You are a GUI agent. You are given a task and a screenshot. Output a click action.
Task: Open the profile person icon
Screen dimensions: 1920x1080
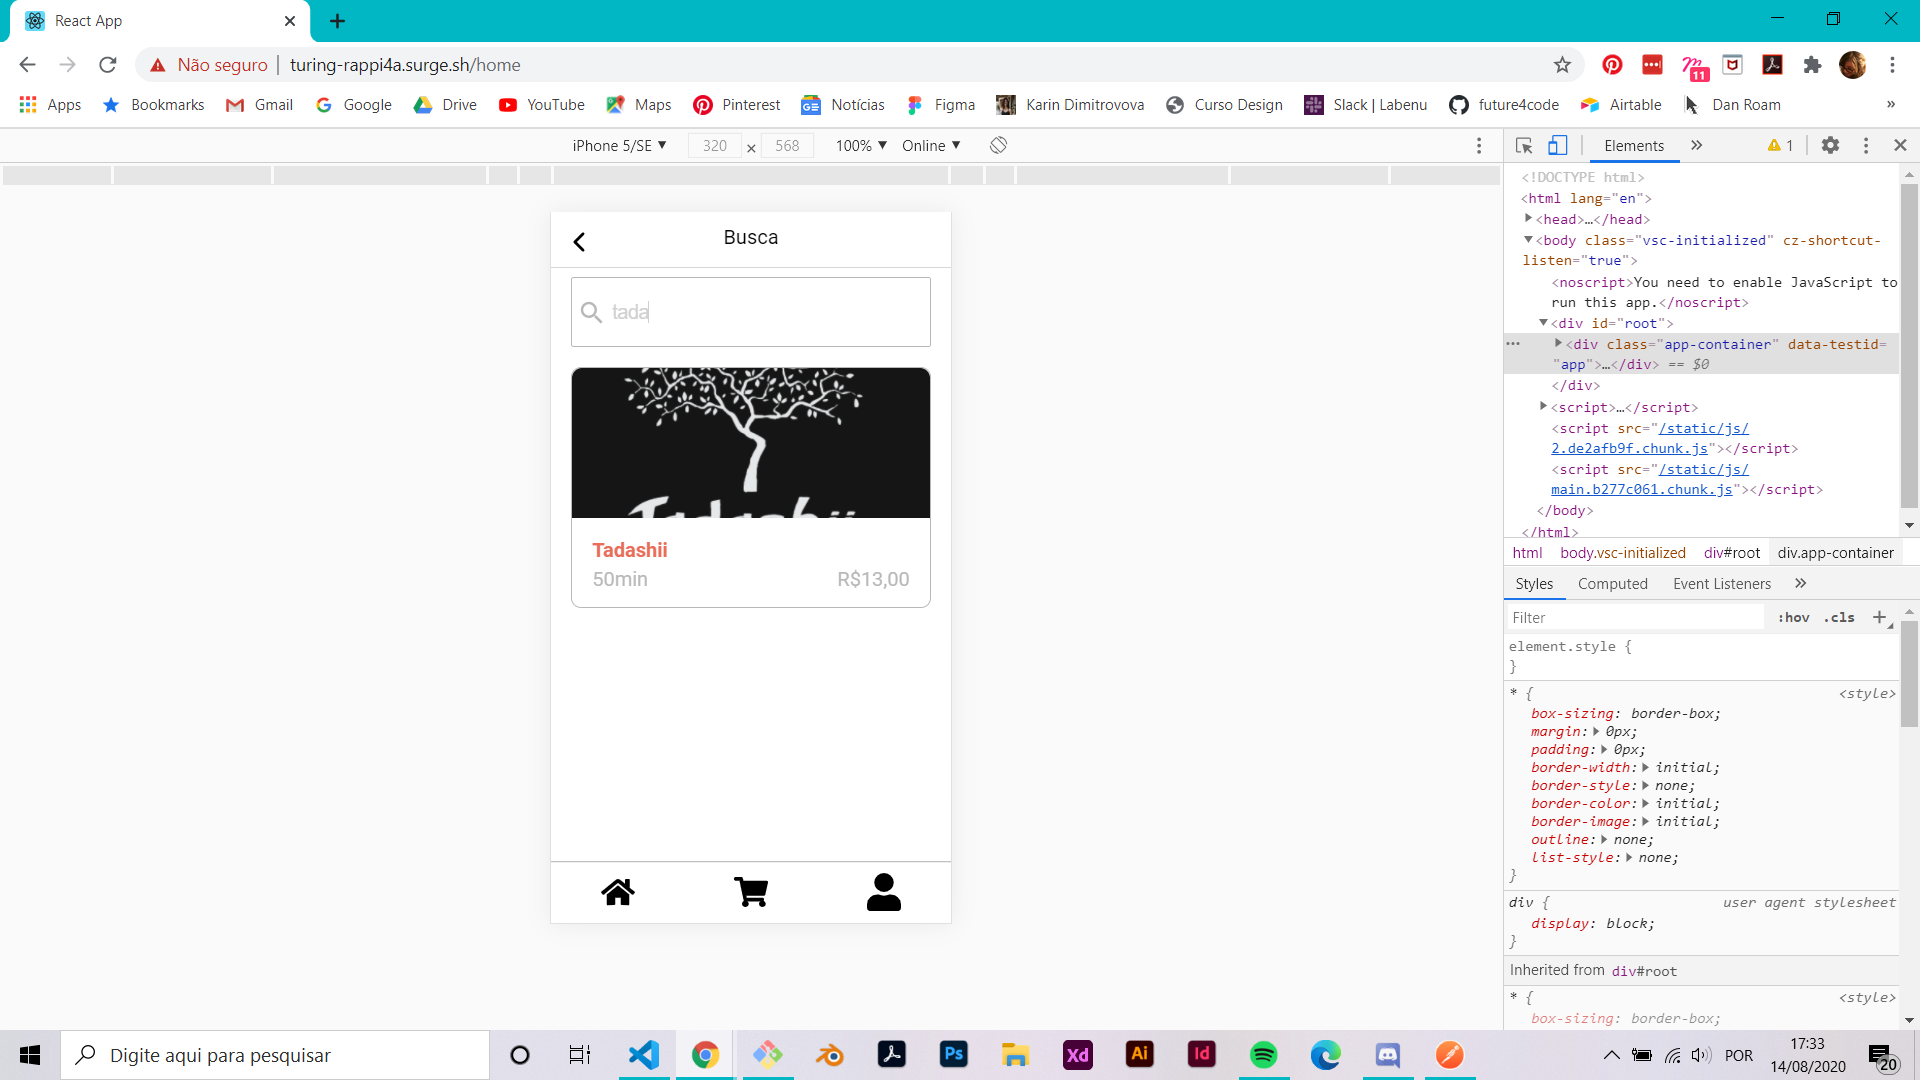point(883,891)
